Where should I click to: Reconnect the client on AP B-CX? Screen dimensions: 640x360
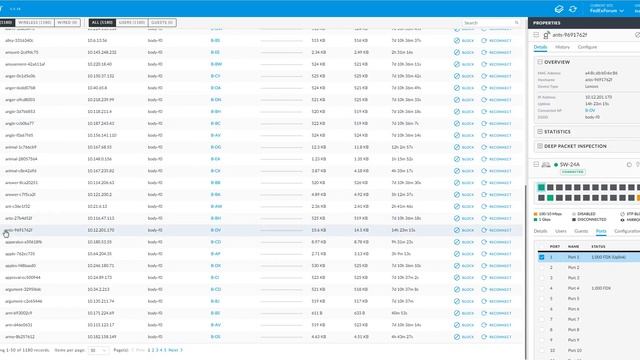(x=496, y=171)
